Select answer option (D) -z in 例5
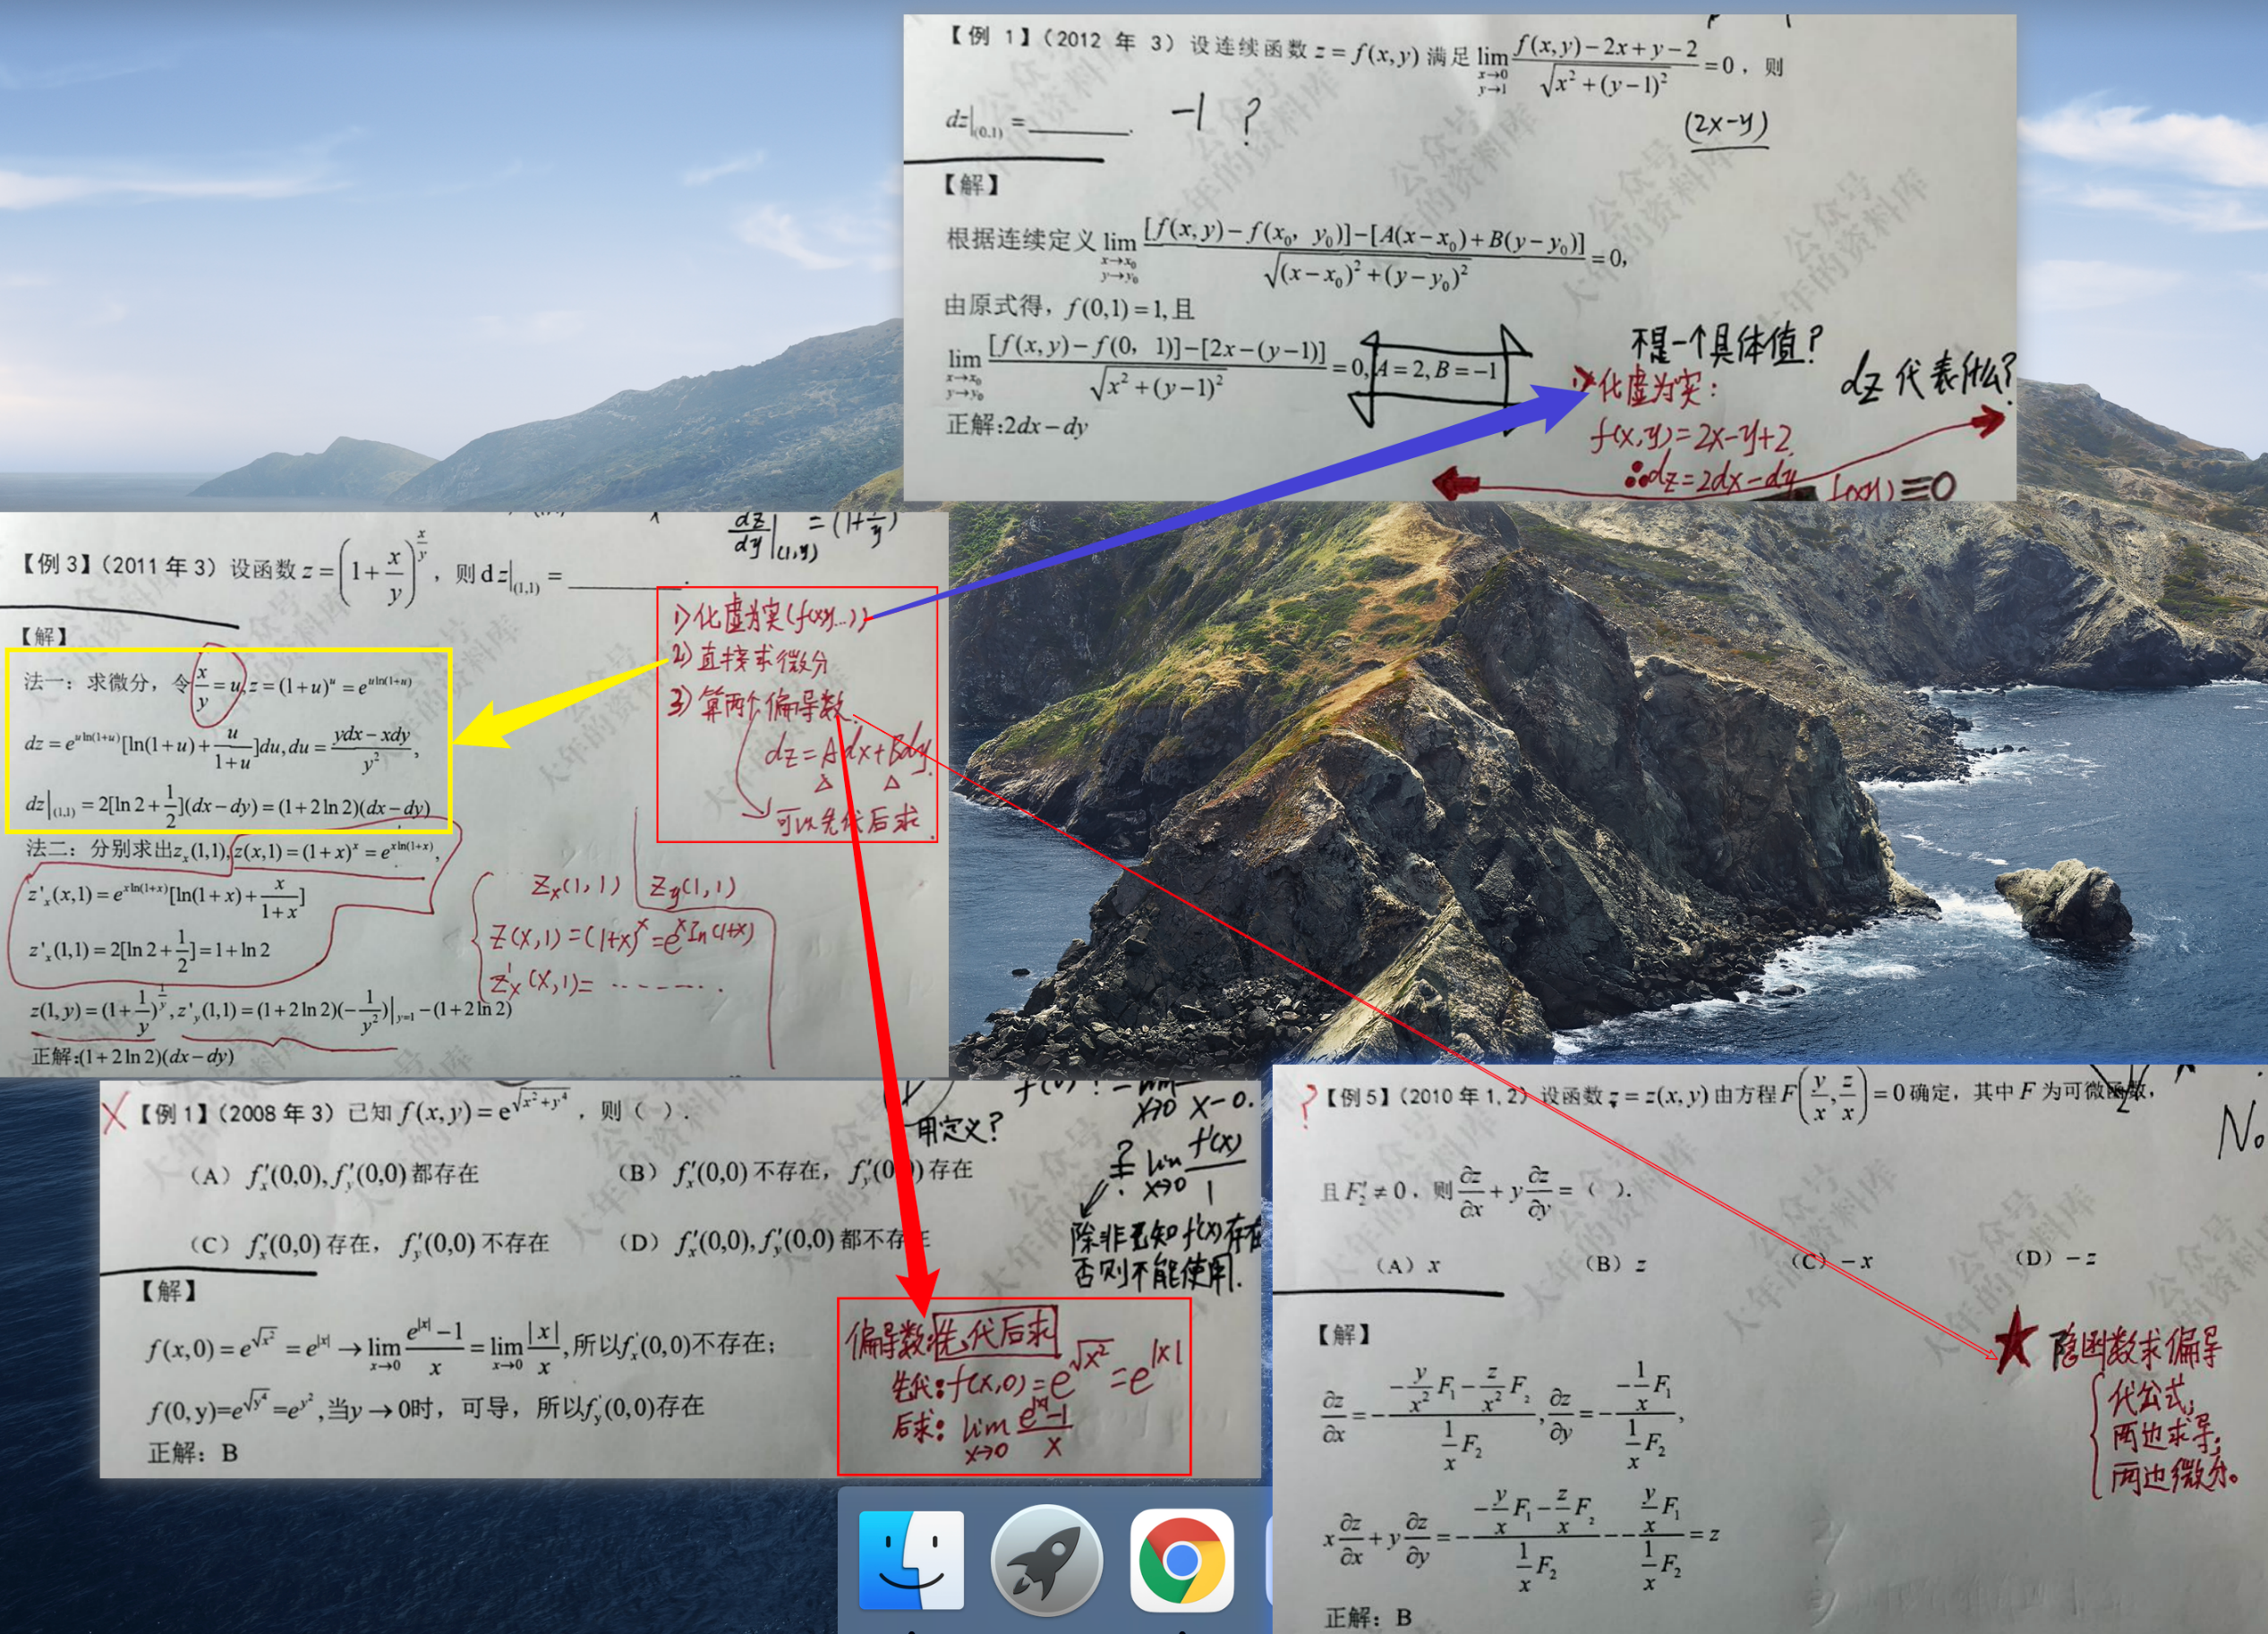2268x1634 pixels. tap(2054, 1258)
